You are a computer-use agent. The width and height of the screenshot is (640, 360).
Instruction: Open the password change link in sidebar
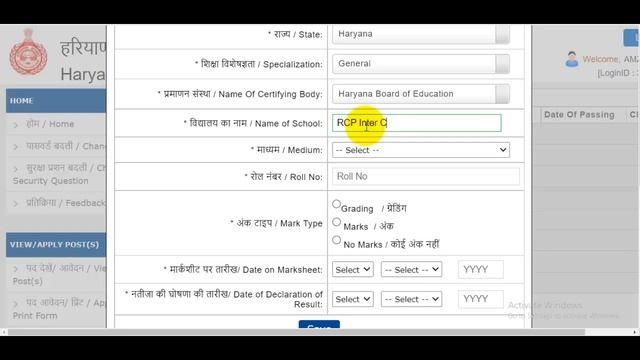click(65, 146)
